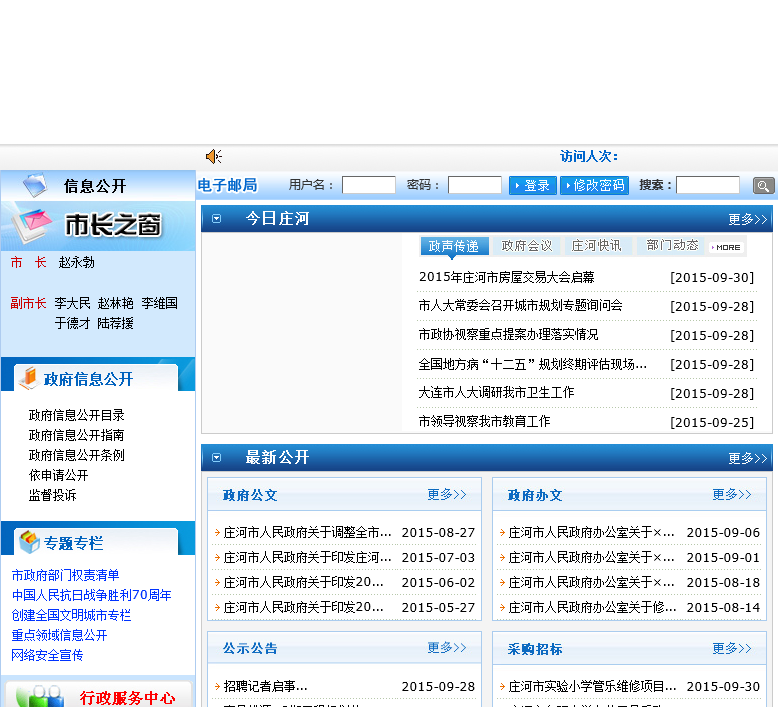
Task: Open 更多>> for 采购招标
Action: coord(732,648)
